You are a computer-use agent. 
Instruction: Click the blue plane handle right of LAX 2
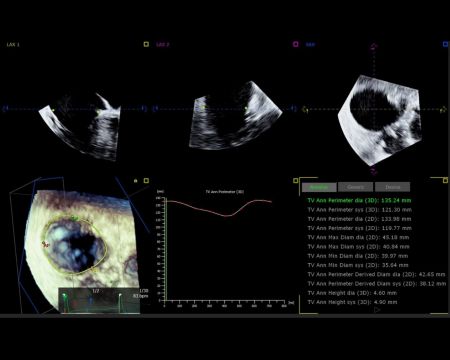(x=293, y=109)
